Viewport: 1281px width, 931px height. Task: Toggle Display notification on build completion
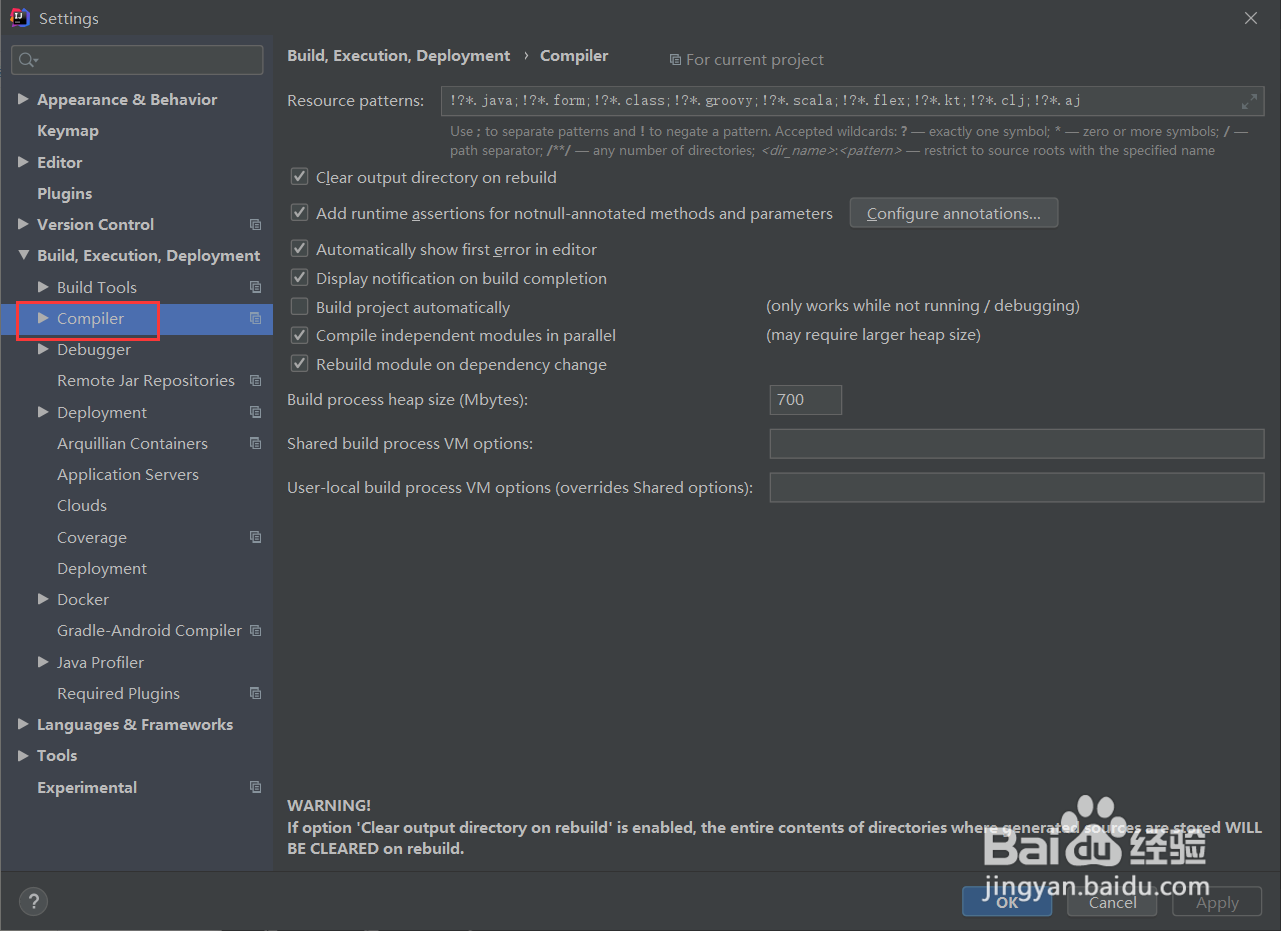pos(299,278)
